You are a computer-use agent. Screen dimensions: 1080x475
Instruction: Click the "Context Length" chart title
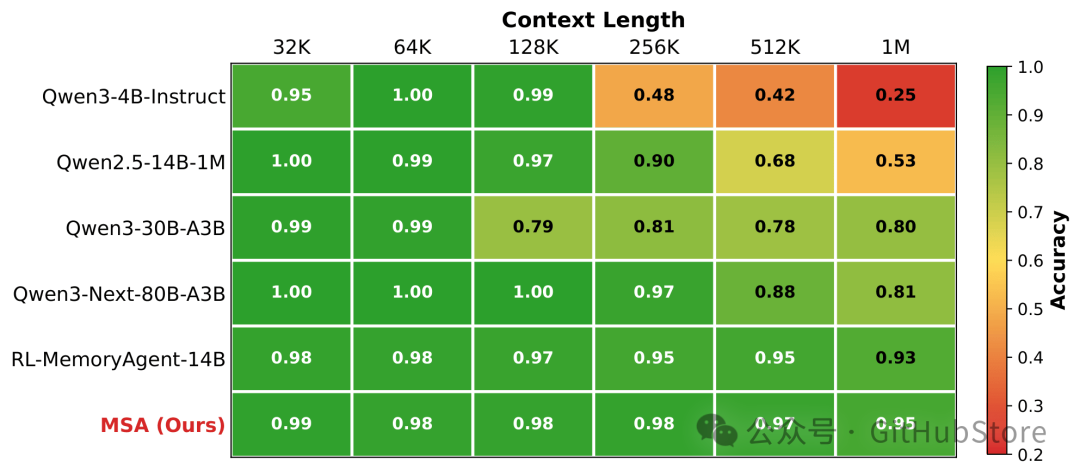tap(593, 19)
